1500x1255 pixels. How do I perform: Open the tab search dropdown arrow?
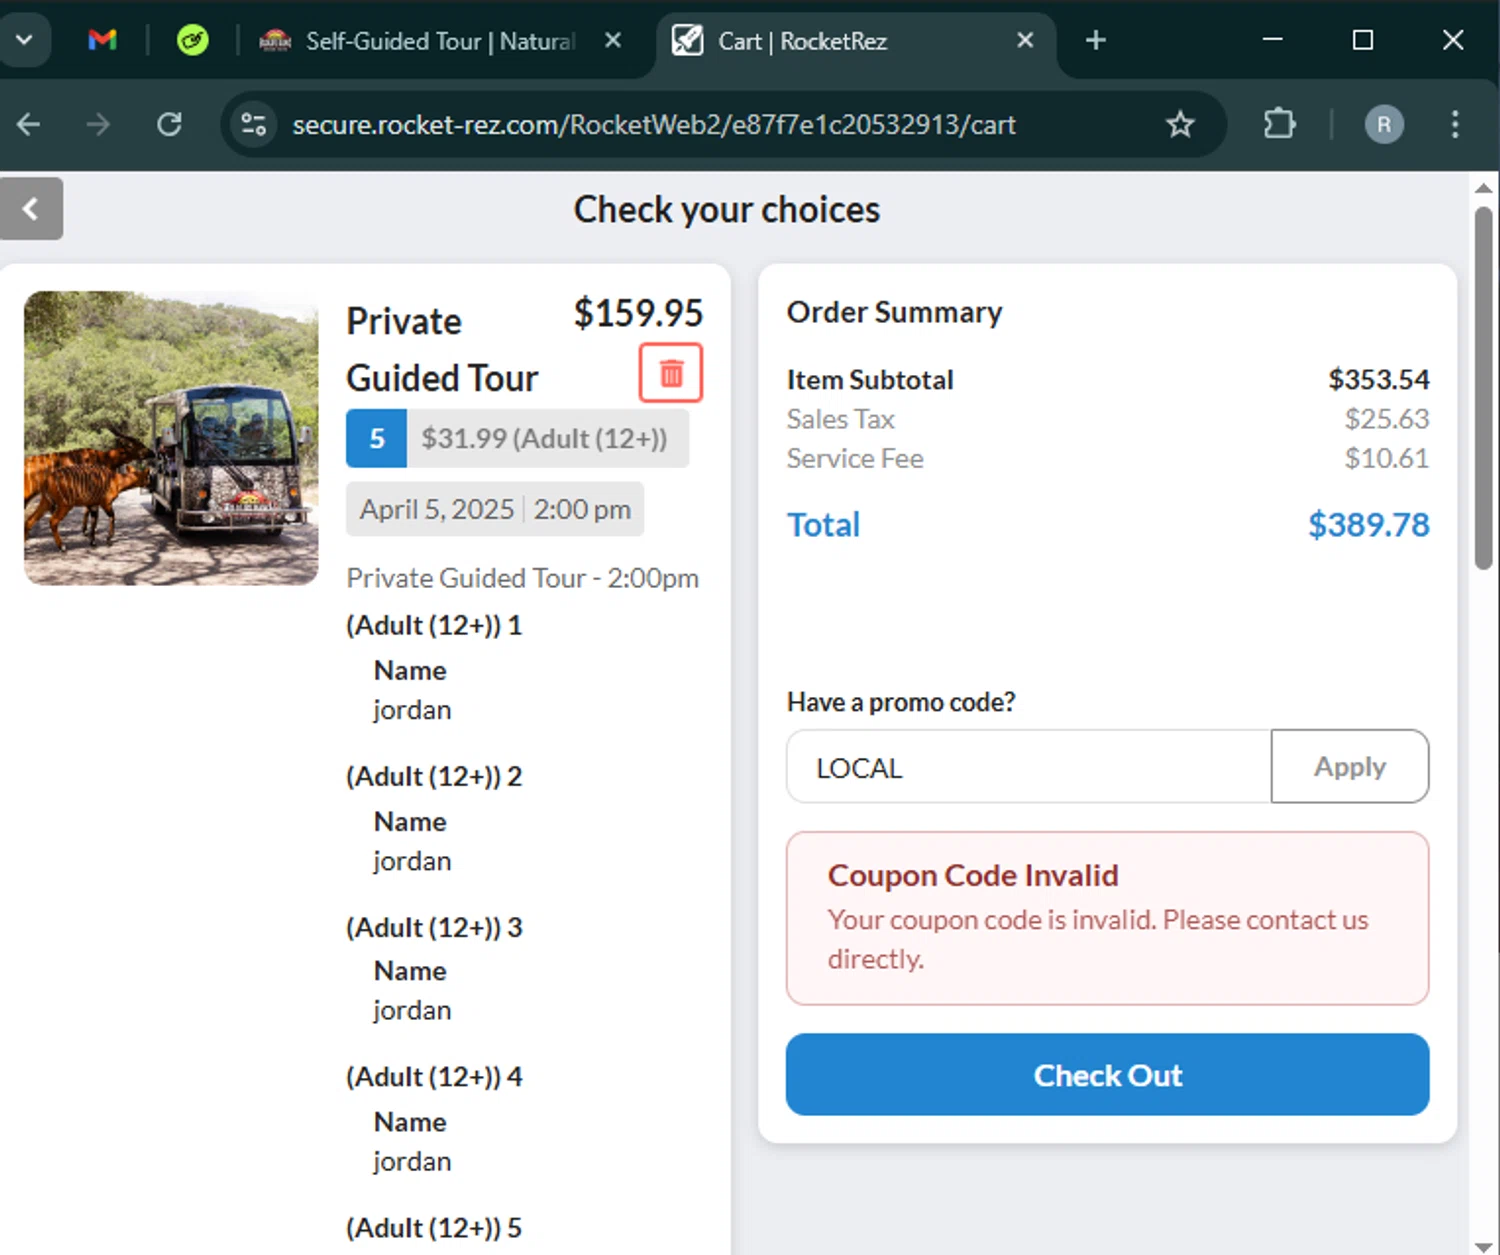(24, 40)
